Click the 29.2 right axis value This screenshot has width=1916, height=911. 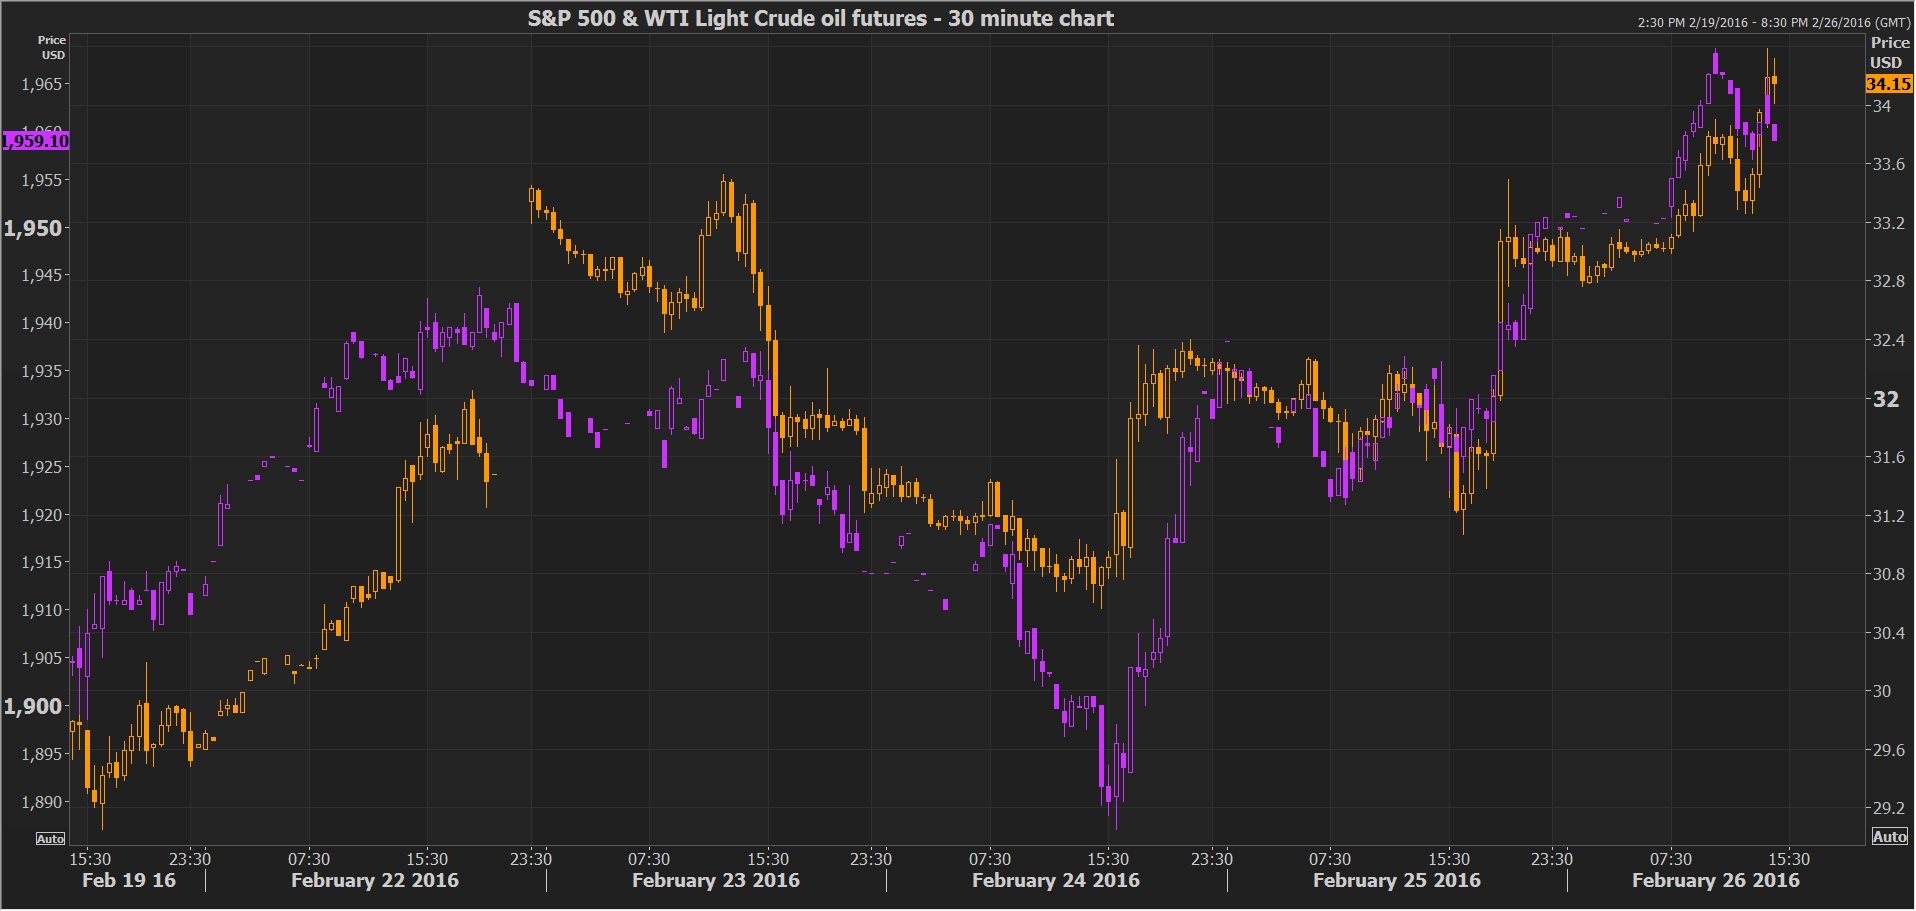tap(1889, 808)
